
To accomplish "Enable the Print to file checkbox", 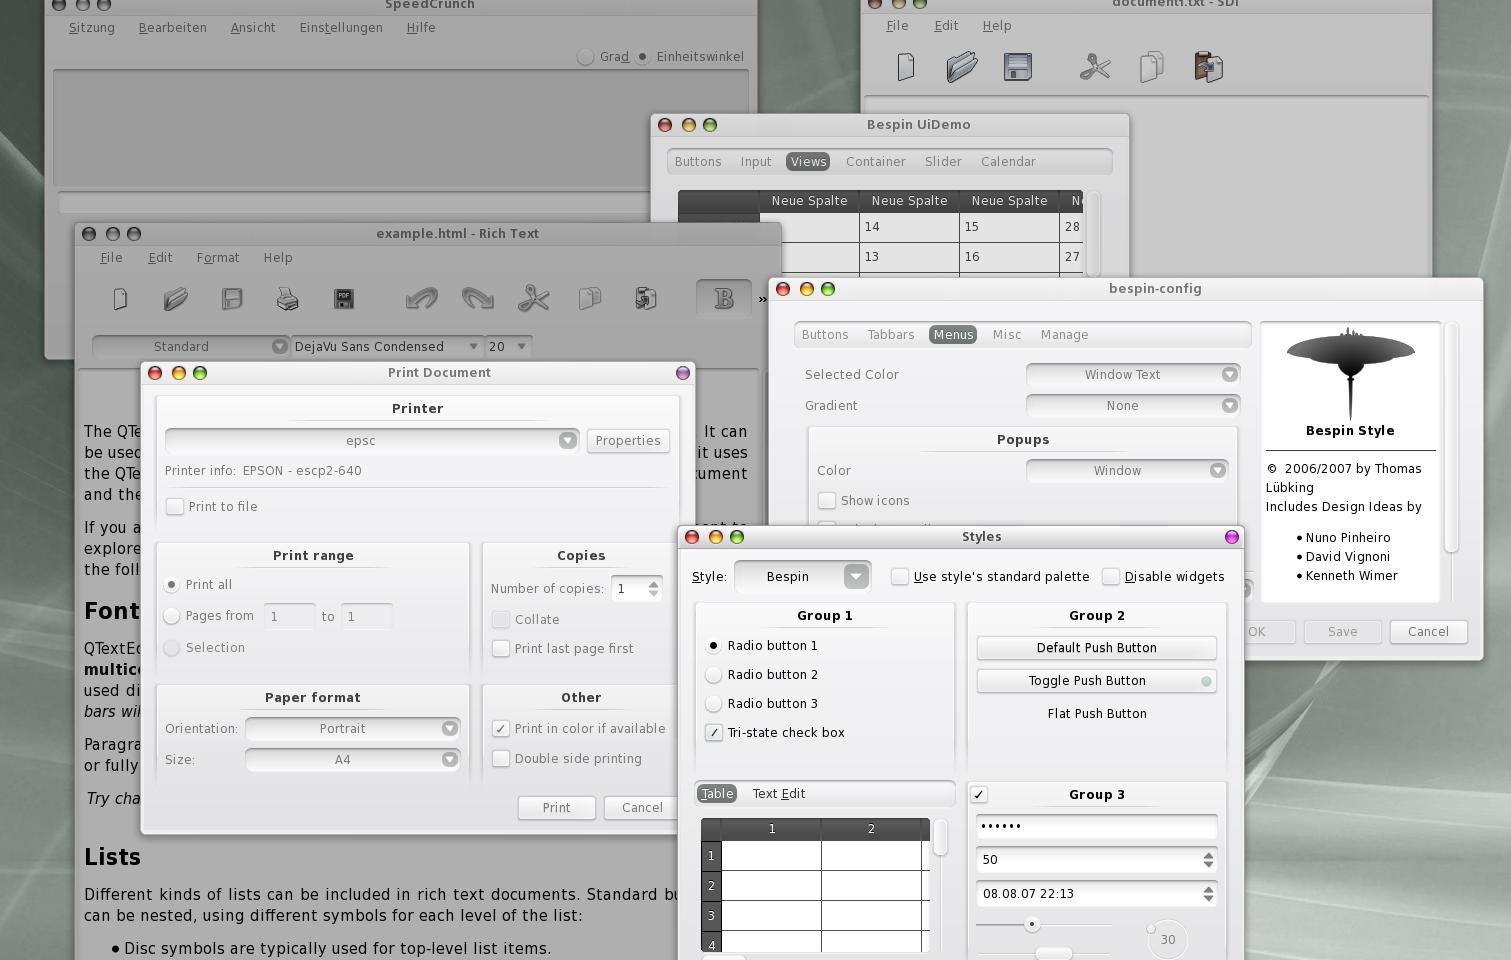I will point(175,506).
